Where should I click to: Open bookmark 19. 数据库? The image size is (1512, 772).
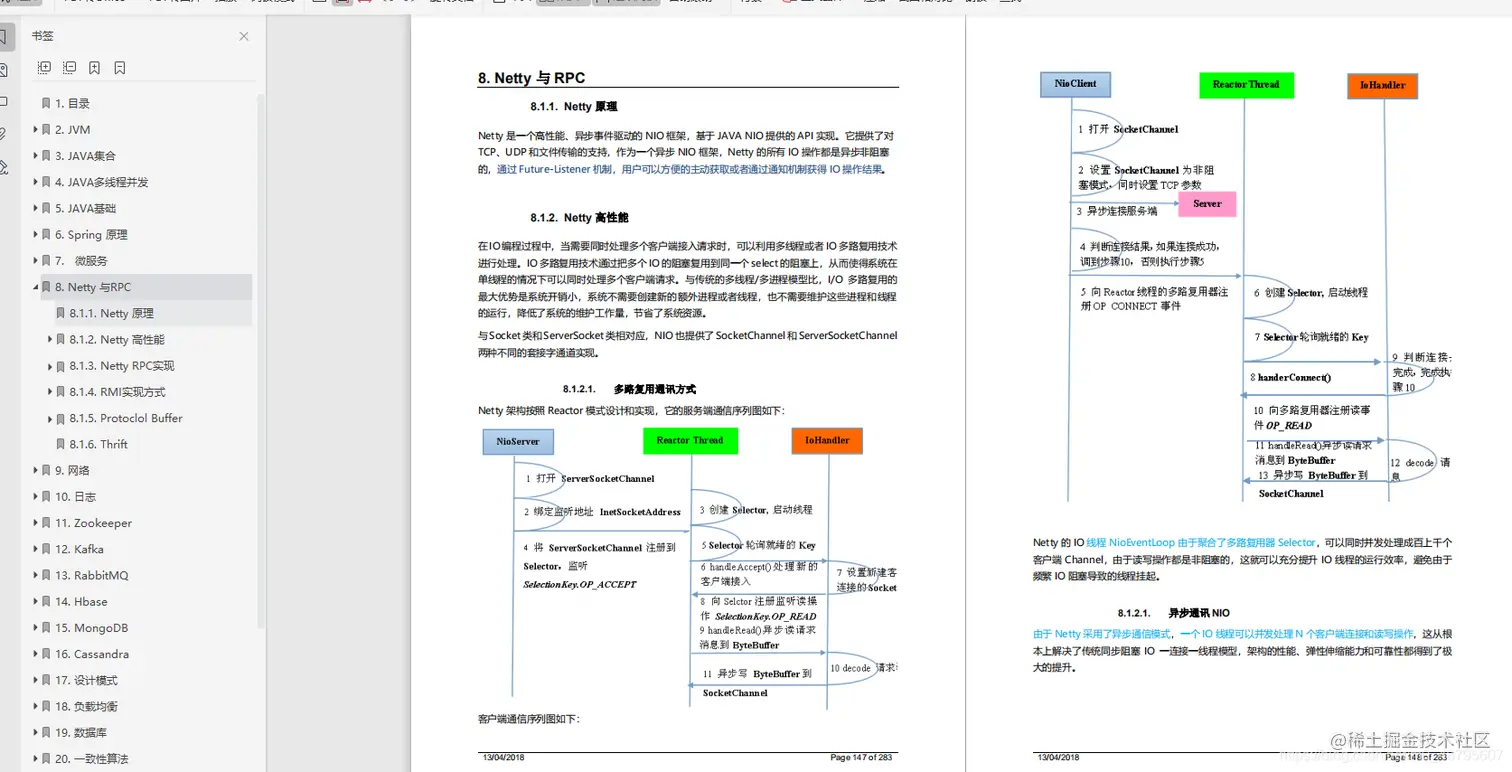point(80,732)
